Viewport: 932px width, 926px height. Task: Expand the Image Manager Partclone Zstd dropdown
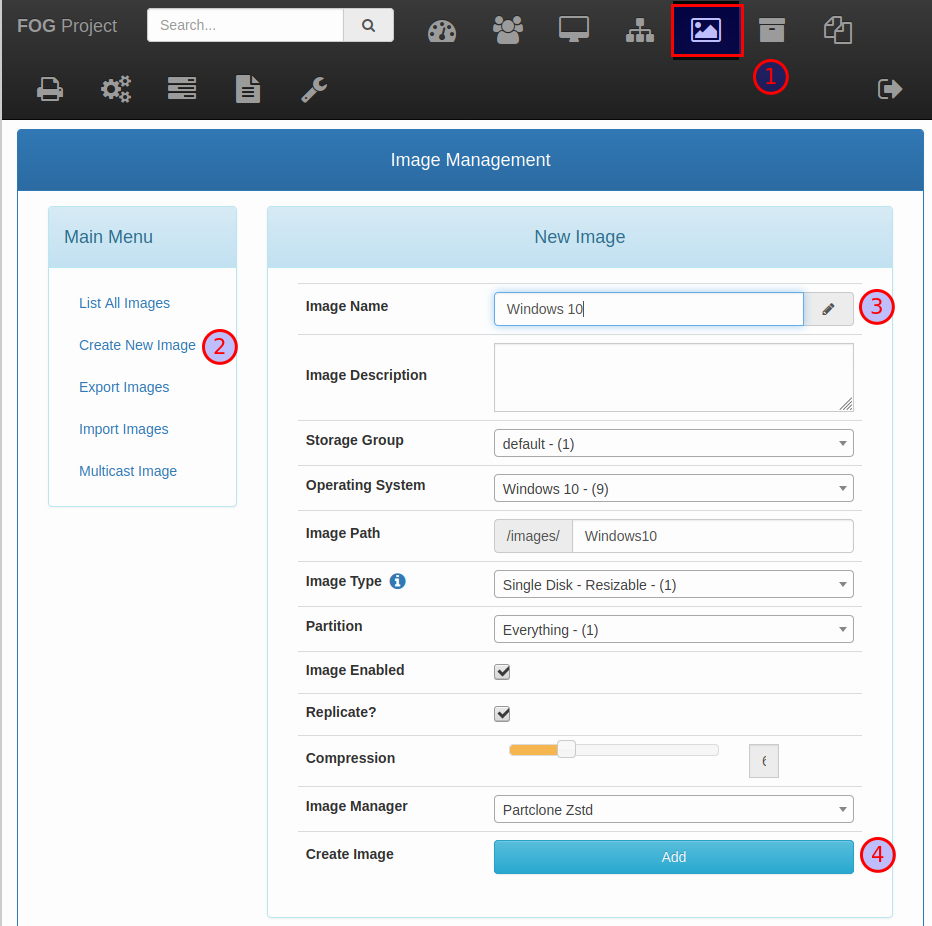673,809
